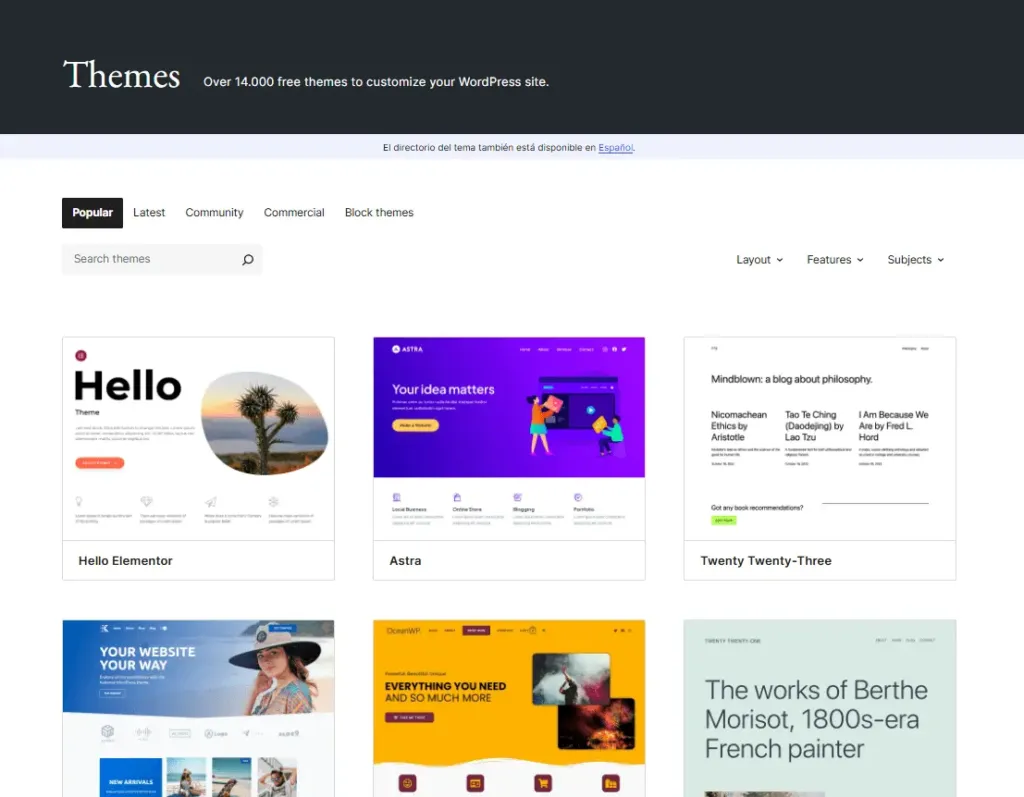Open the Berthe Morisot theme thumbnail
1024x797 pixels.
click(x=820, y=708)
